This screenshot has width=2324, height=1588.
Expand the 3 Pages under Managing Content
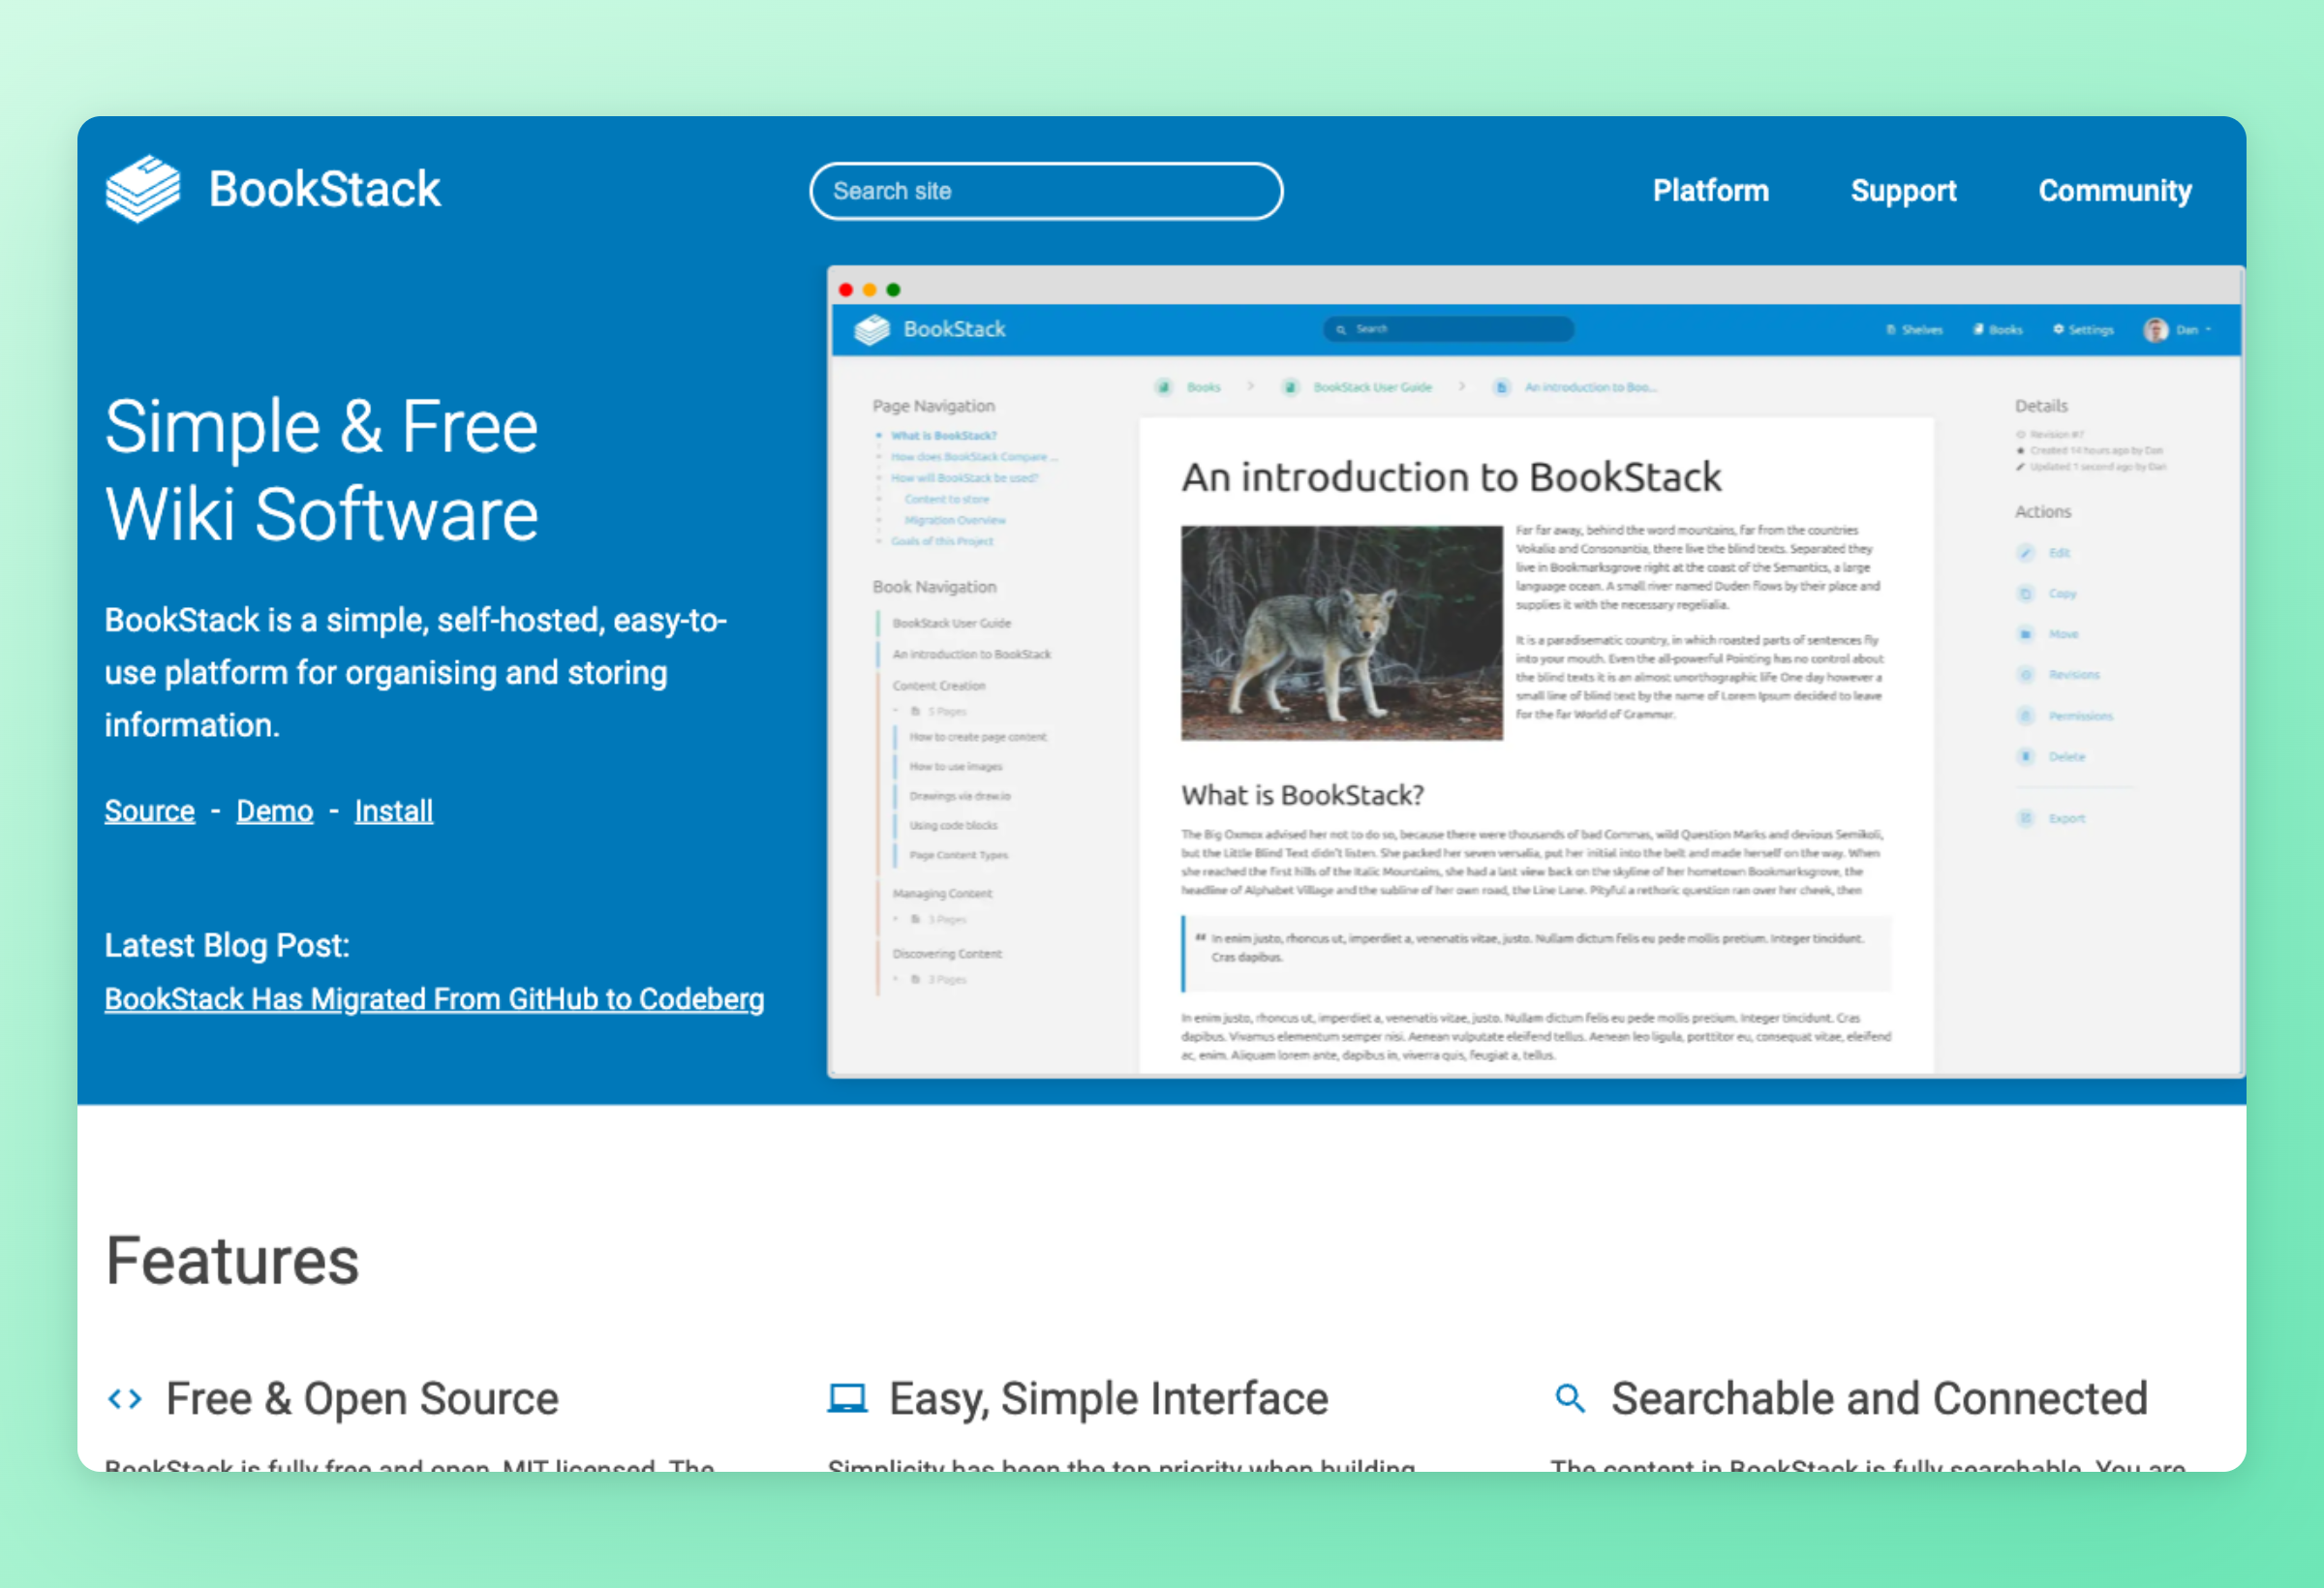[x=895, y=920]
